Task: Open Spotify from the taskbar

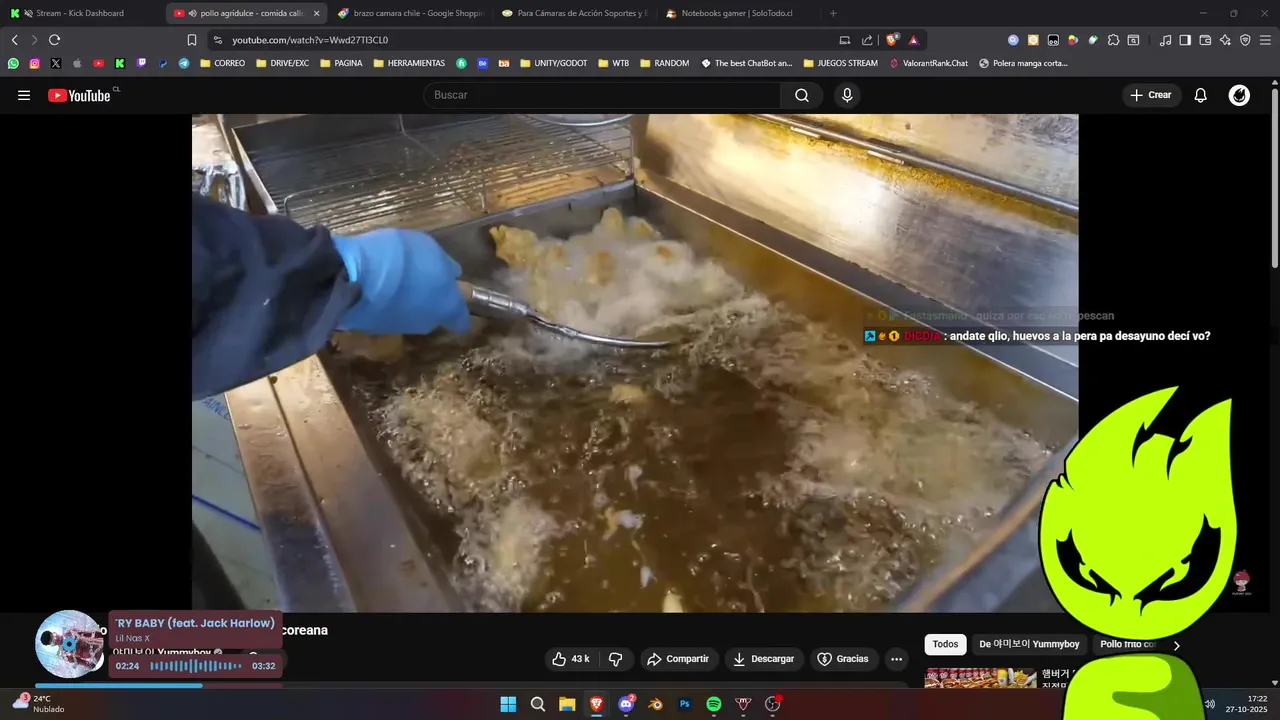Action: (714, 704)
